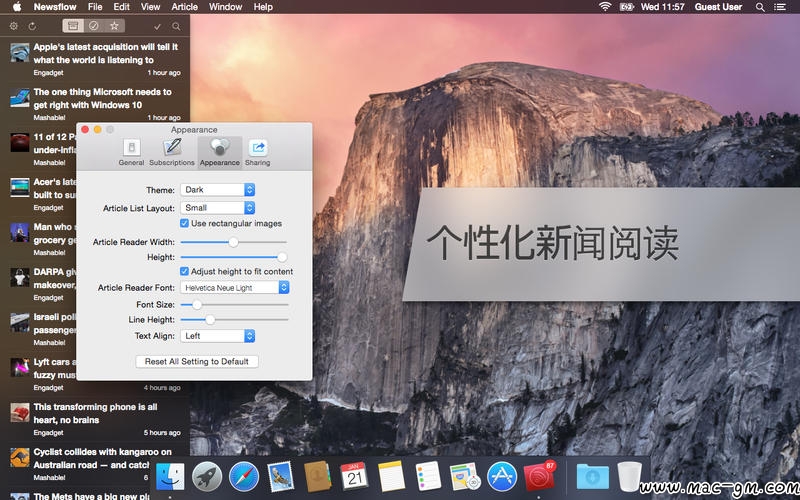Open Article Reader Font dropdown

[235, 287]
